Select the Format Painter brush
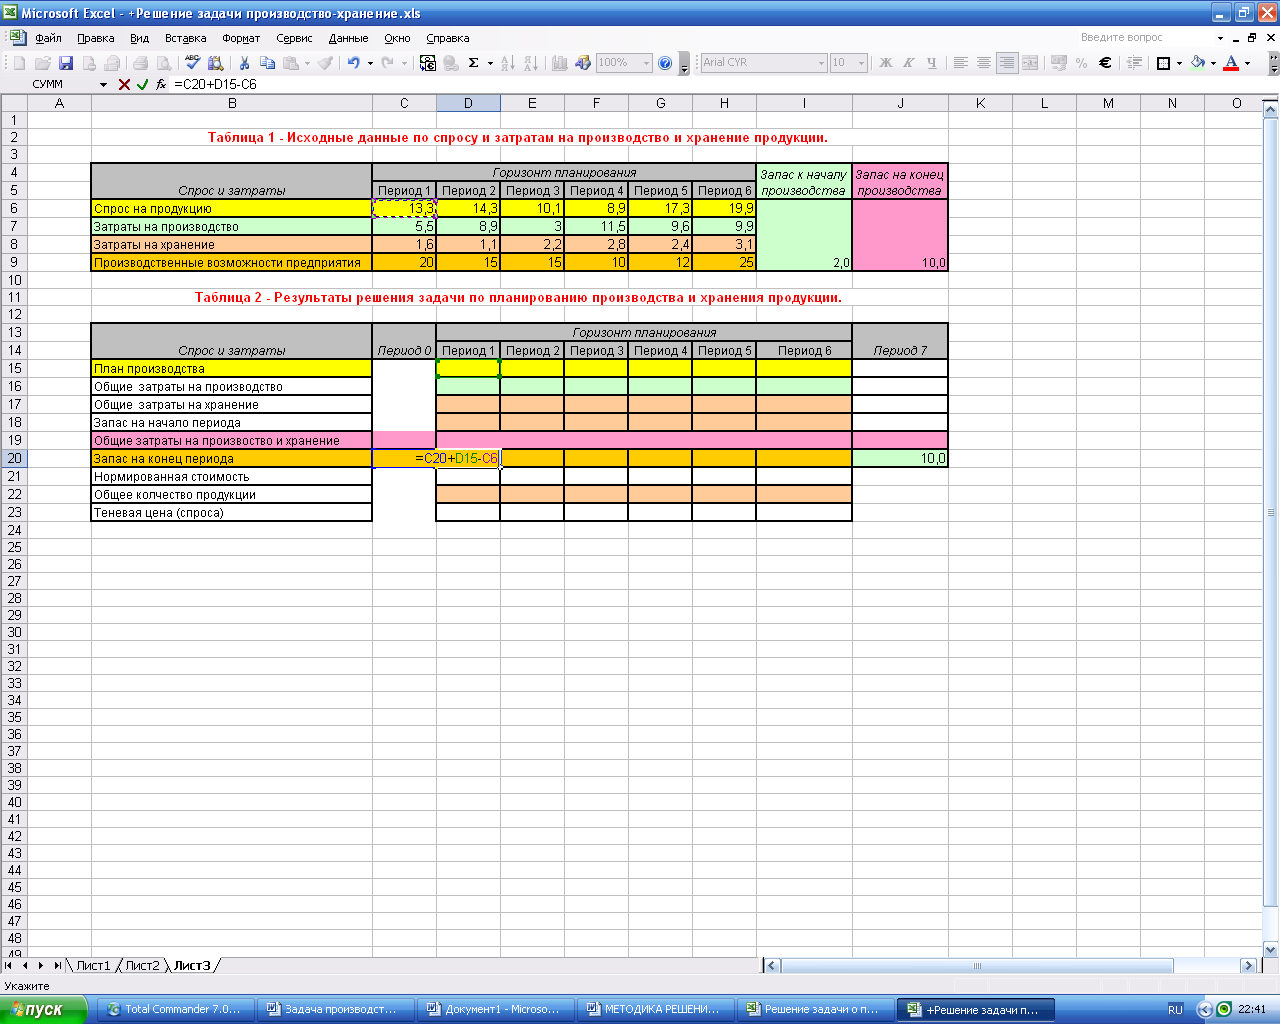The height and width of the screenshot is (1024, 1280). tap(326, 63)
